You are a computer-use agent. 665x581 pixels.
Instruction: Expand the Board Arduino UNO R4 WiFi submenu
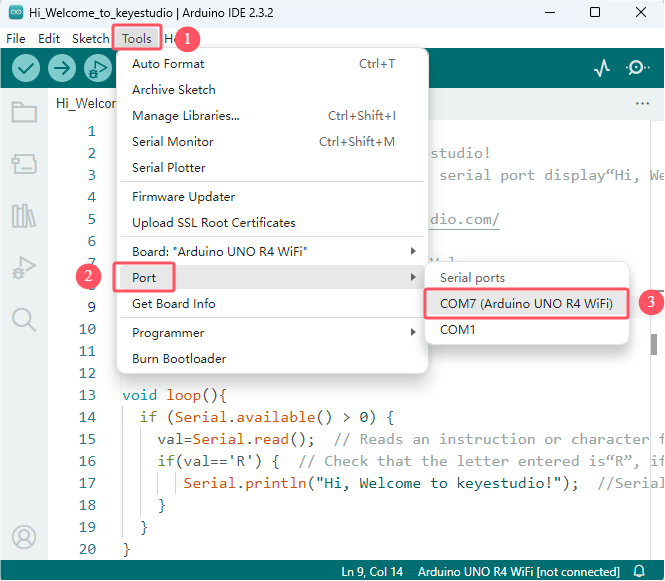pyautogui.click(x=272, y=251)
